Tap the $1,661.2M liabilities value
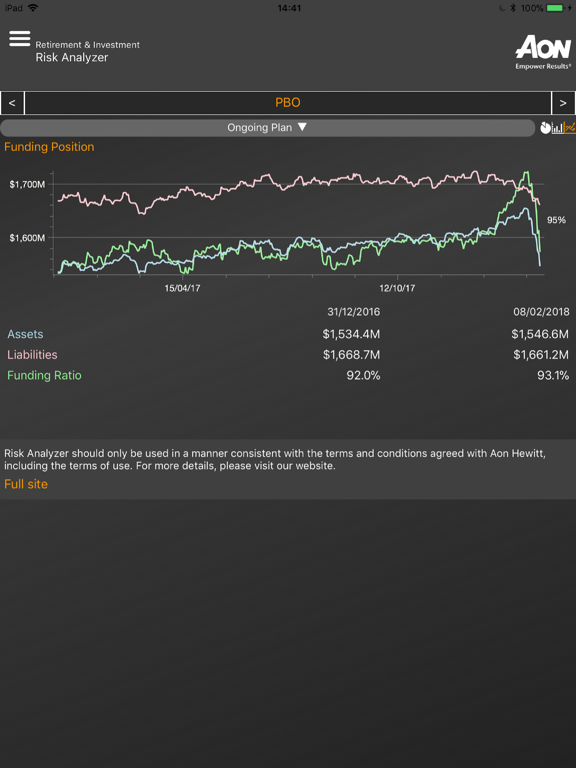 click(541, 355)
